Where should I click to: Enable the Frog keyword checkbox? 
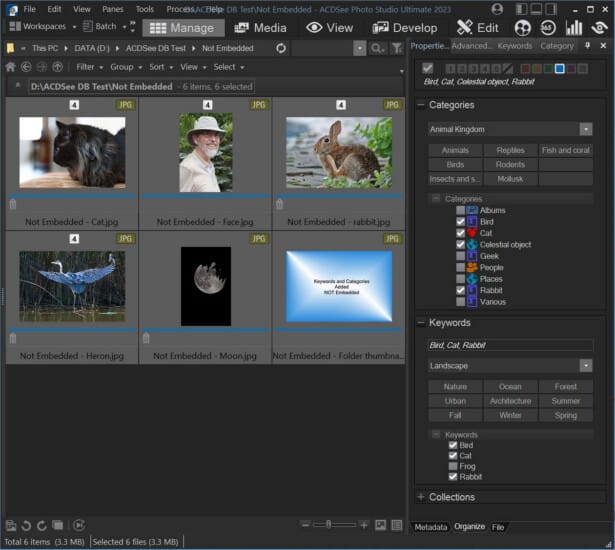tap(454, 466)
